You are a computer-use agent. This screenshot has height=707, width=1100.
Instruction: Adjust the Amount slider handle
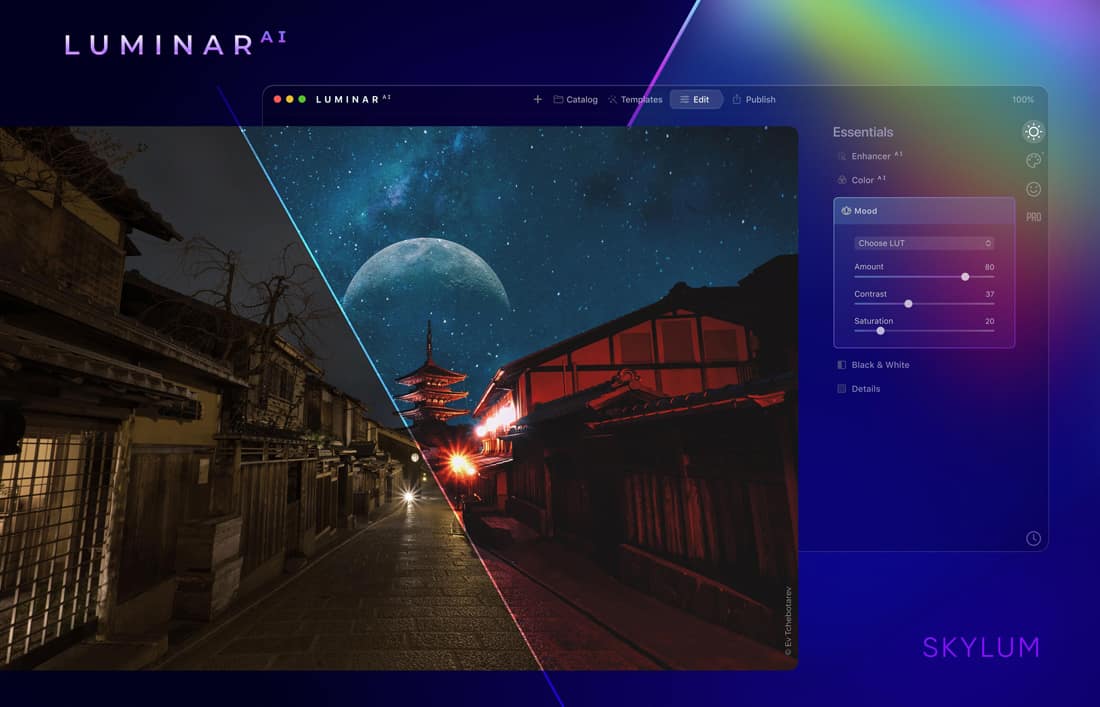pos(965,277)
